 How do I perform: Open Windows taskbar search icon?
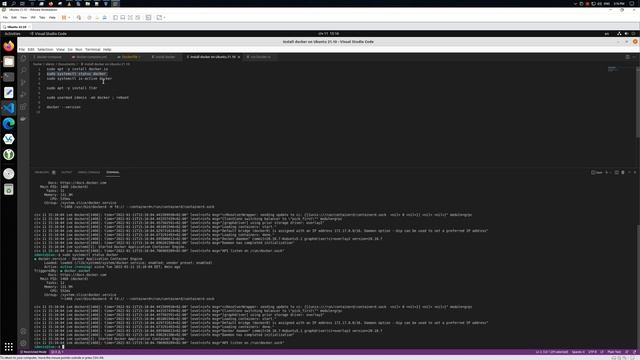[x=13, y=3]
